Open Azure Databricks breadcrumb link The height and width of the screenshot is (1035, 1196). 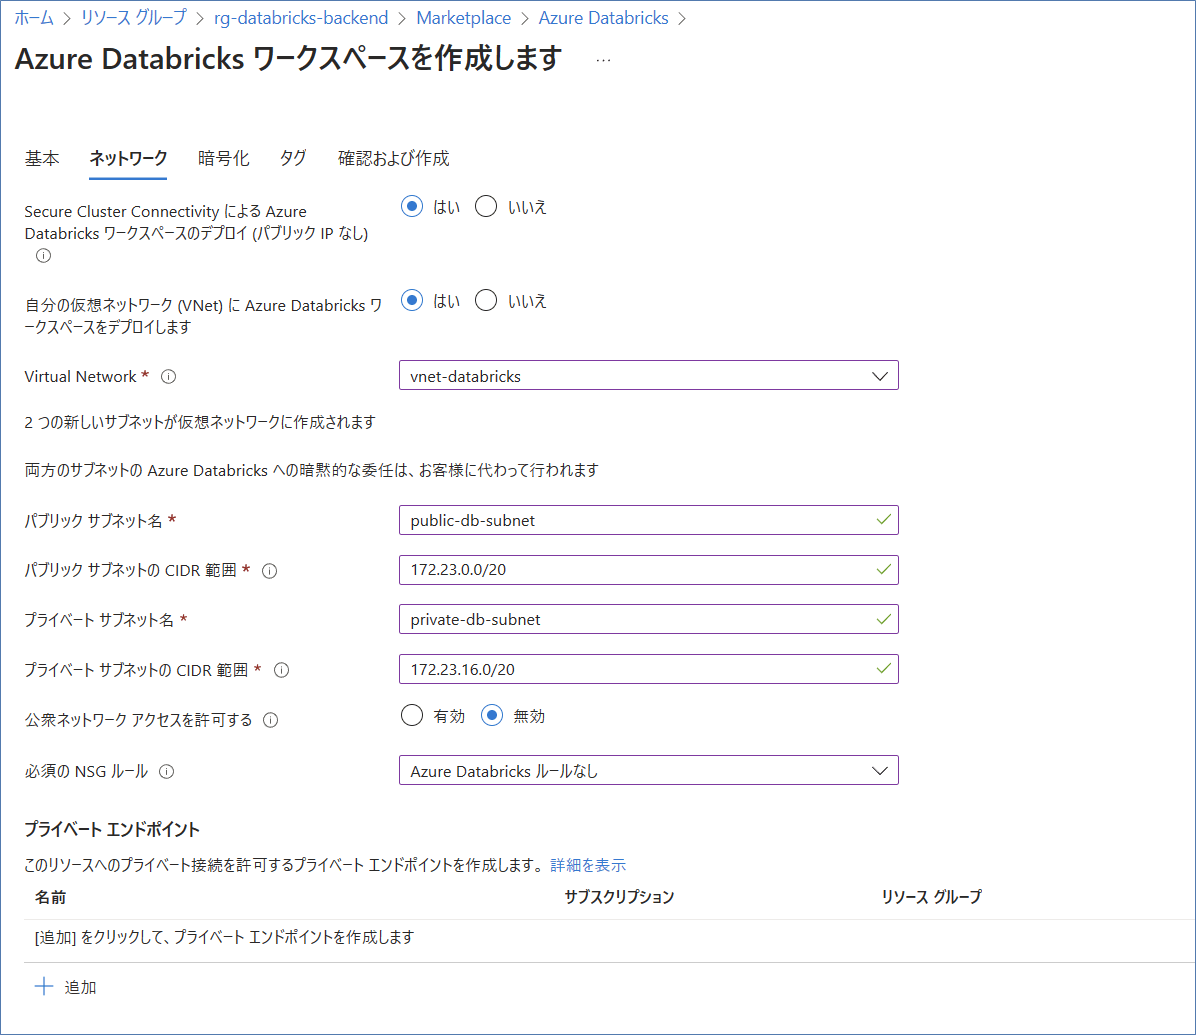point(603,18)
